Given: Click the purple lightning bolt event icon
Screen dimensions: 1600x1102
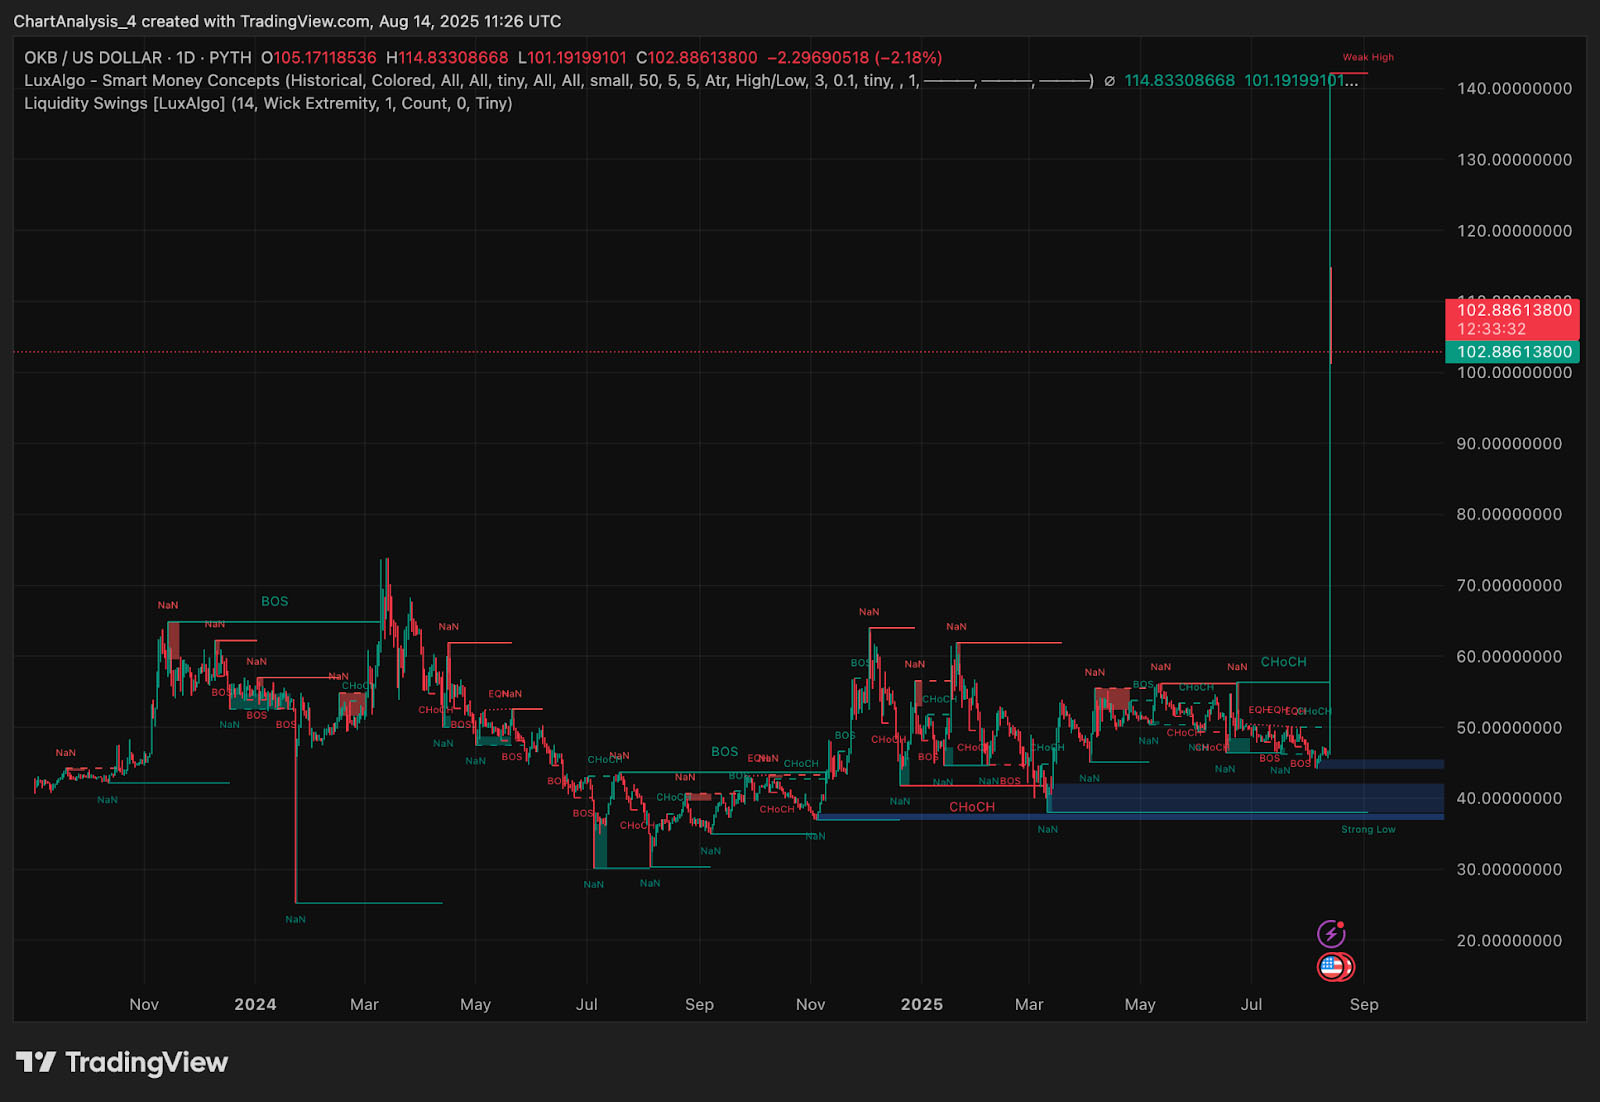Looking at the screenshot, I should [1331, 934].
